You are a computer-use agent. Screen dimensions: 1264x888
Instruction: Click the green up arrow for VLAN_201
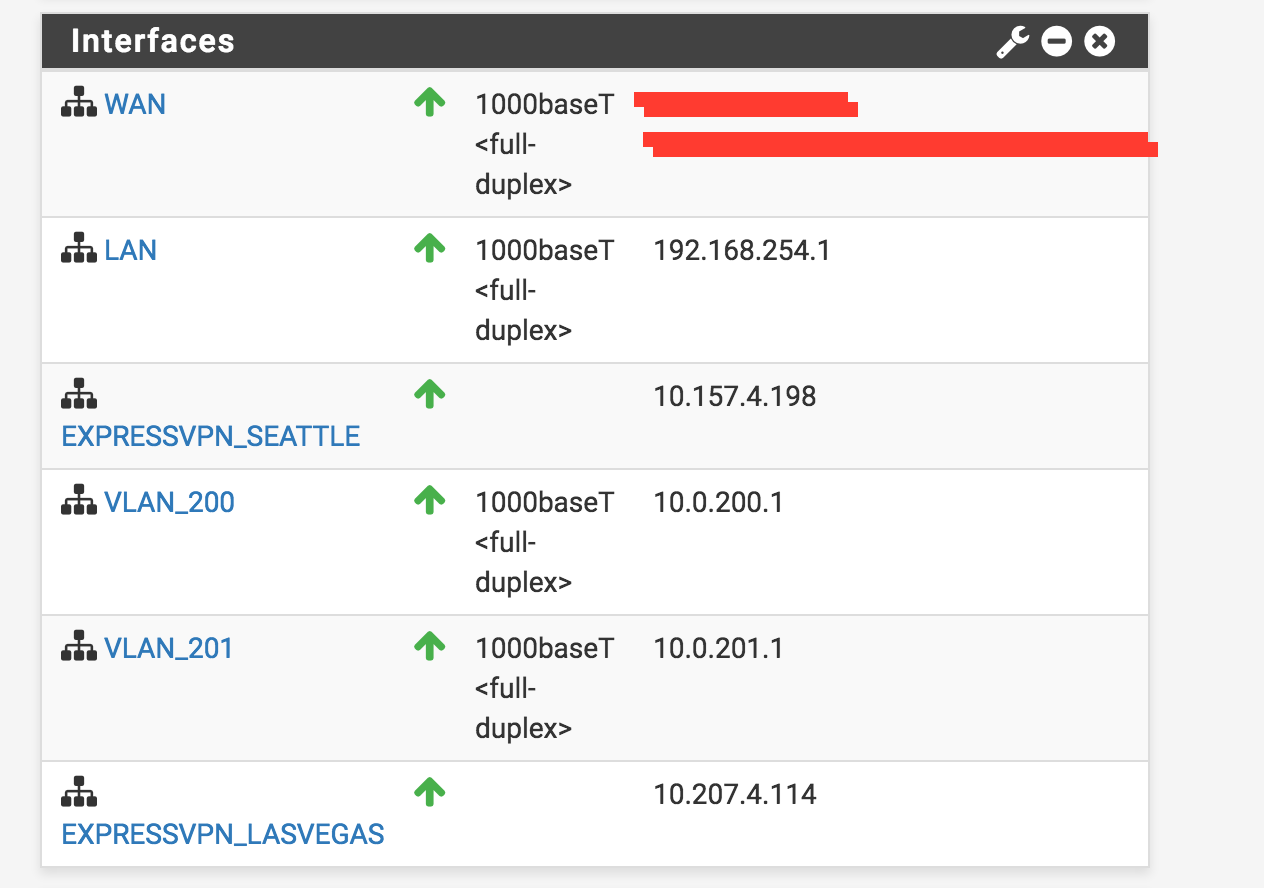(x=429, y=646)
